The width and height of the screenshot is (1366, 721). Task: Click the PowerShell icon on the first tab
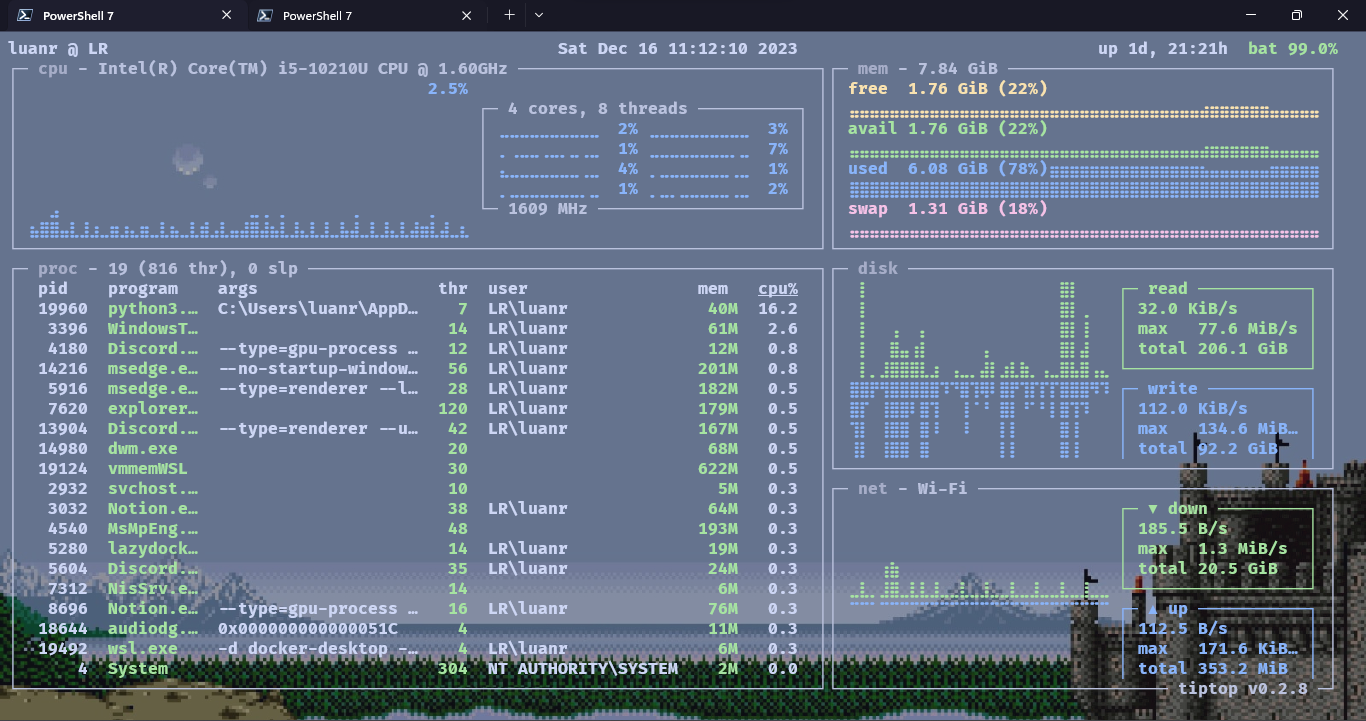point(23,15)
